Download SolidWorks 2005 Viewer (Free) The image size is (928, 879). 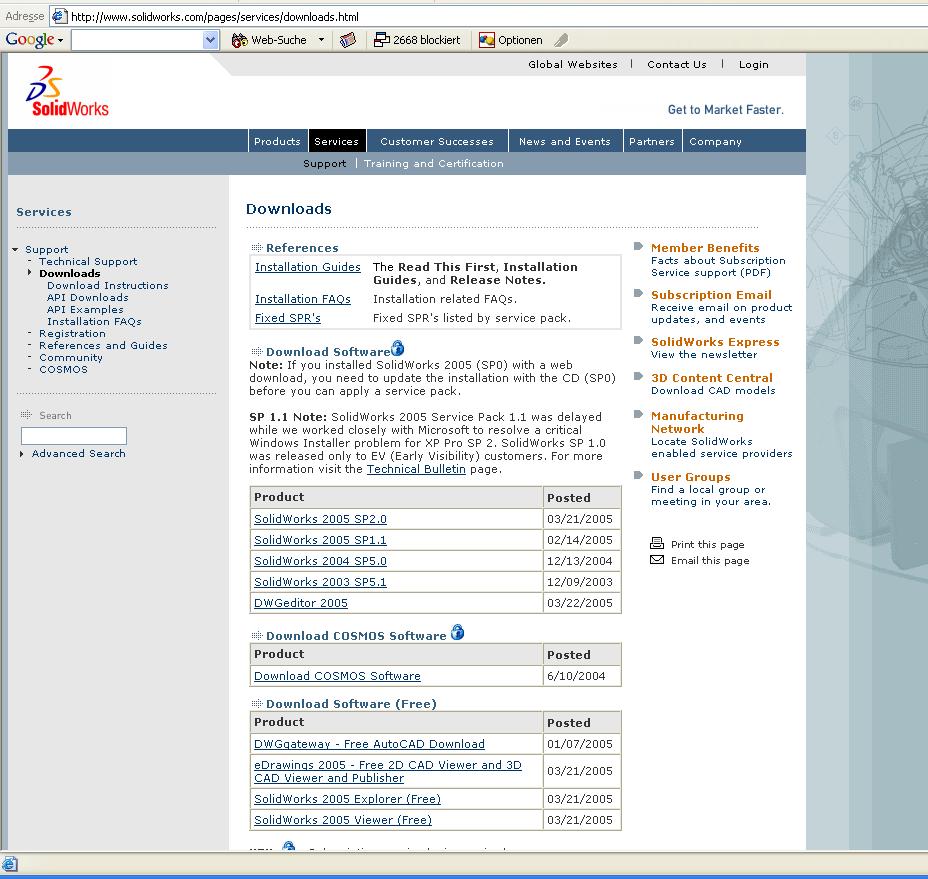(343, 820)
